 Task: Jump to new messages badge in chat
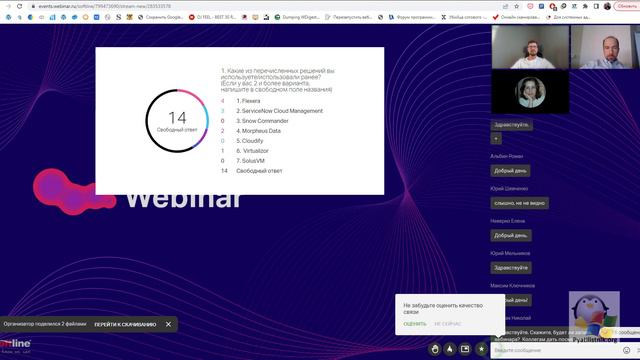(x=621, y=332)
